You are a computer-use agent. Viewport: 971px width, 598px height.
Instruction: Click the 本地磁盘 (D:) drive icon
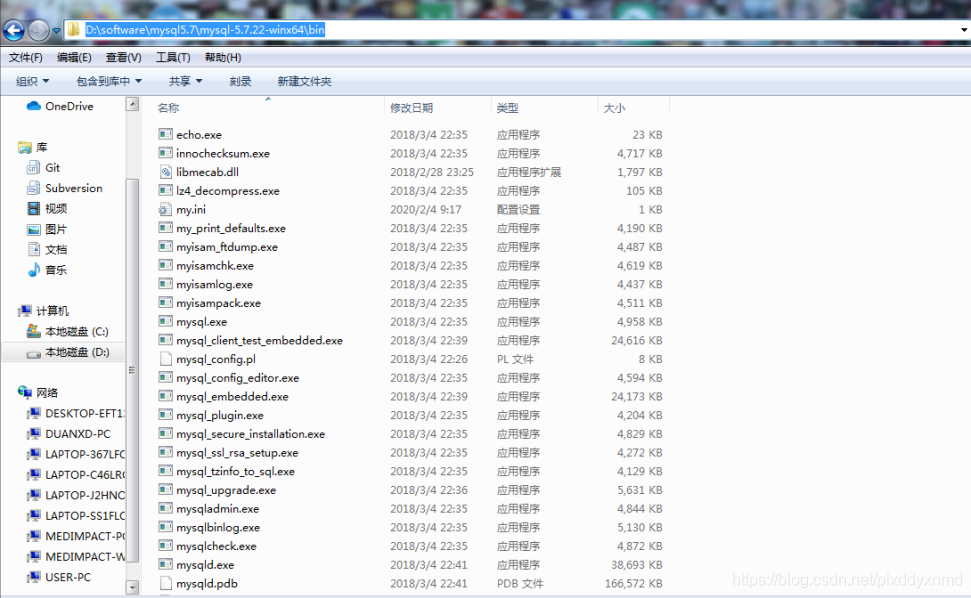pos(33,352)
